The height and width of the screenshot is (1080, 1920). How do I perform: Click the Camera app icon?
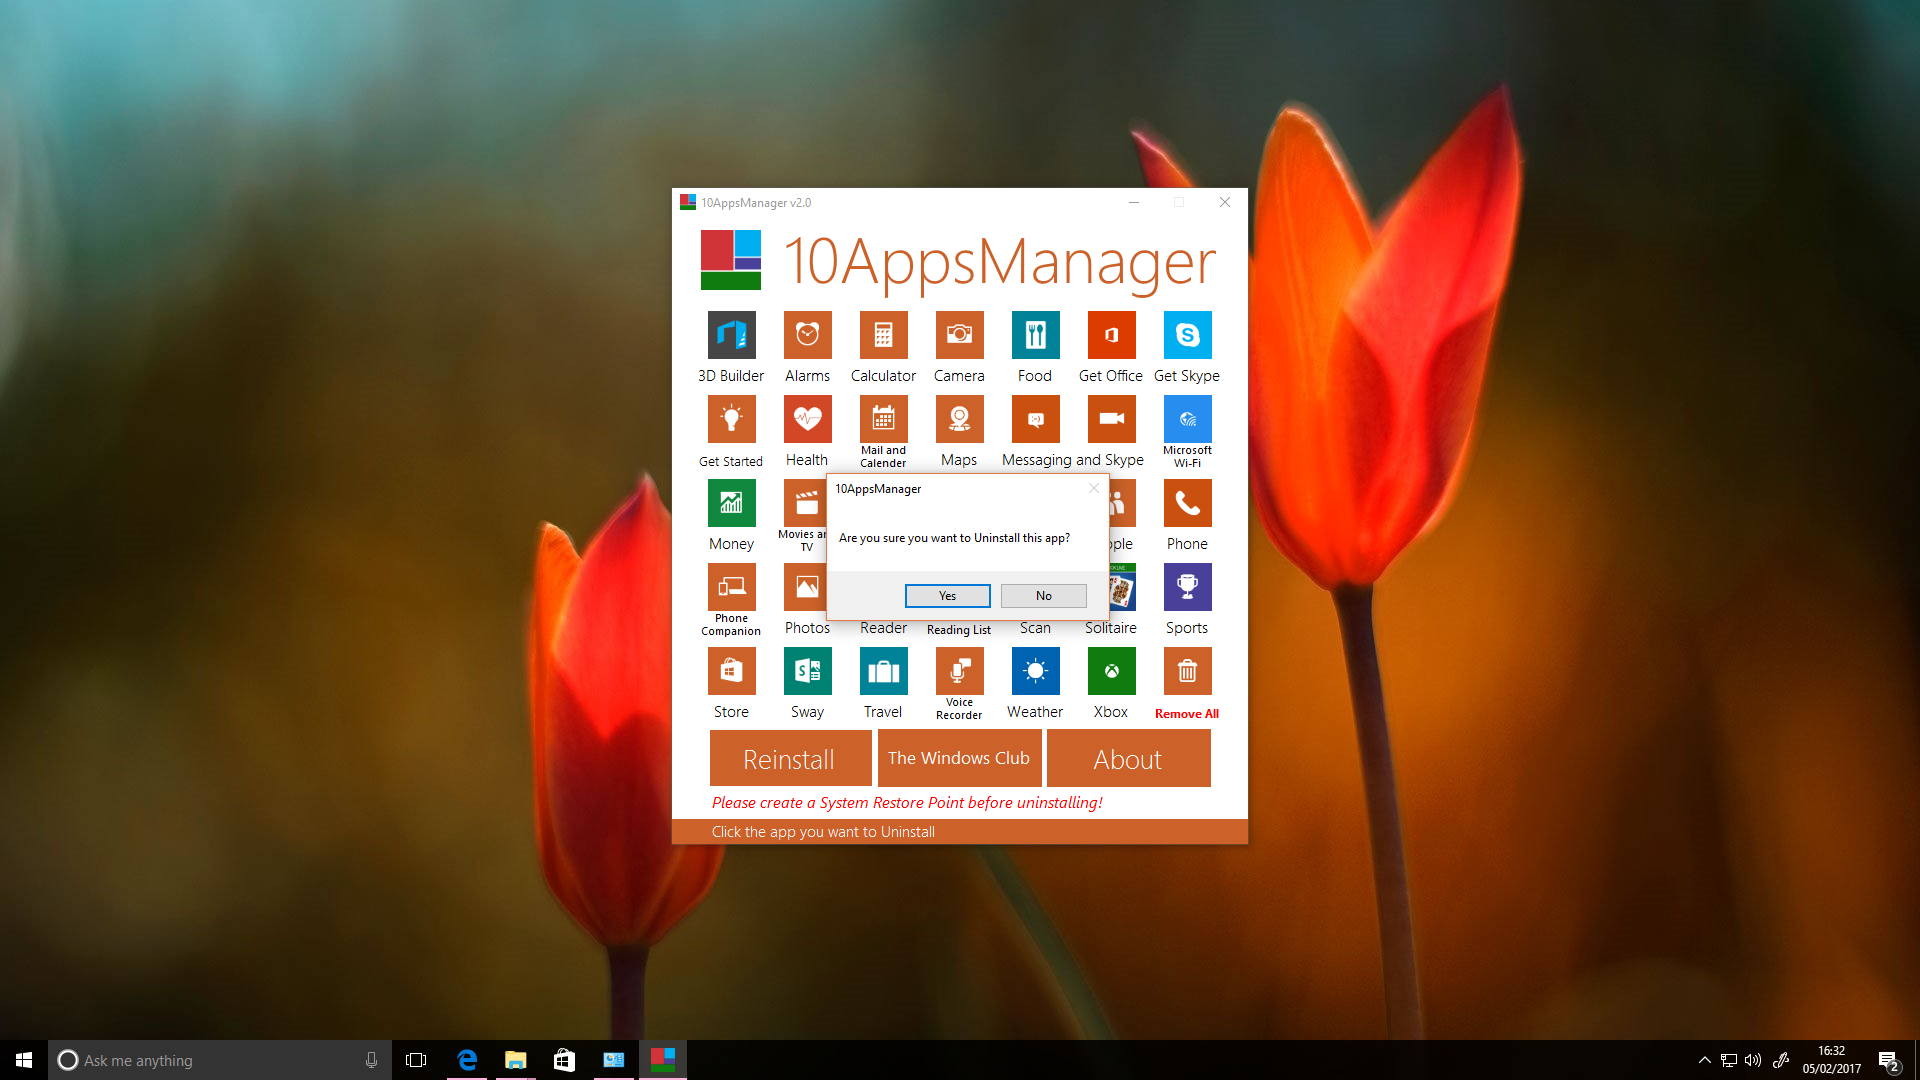957,334
